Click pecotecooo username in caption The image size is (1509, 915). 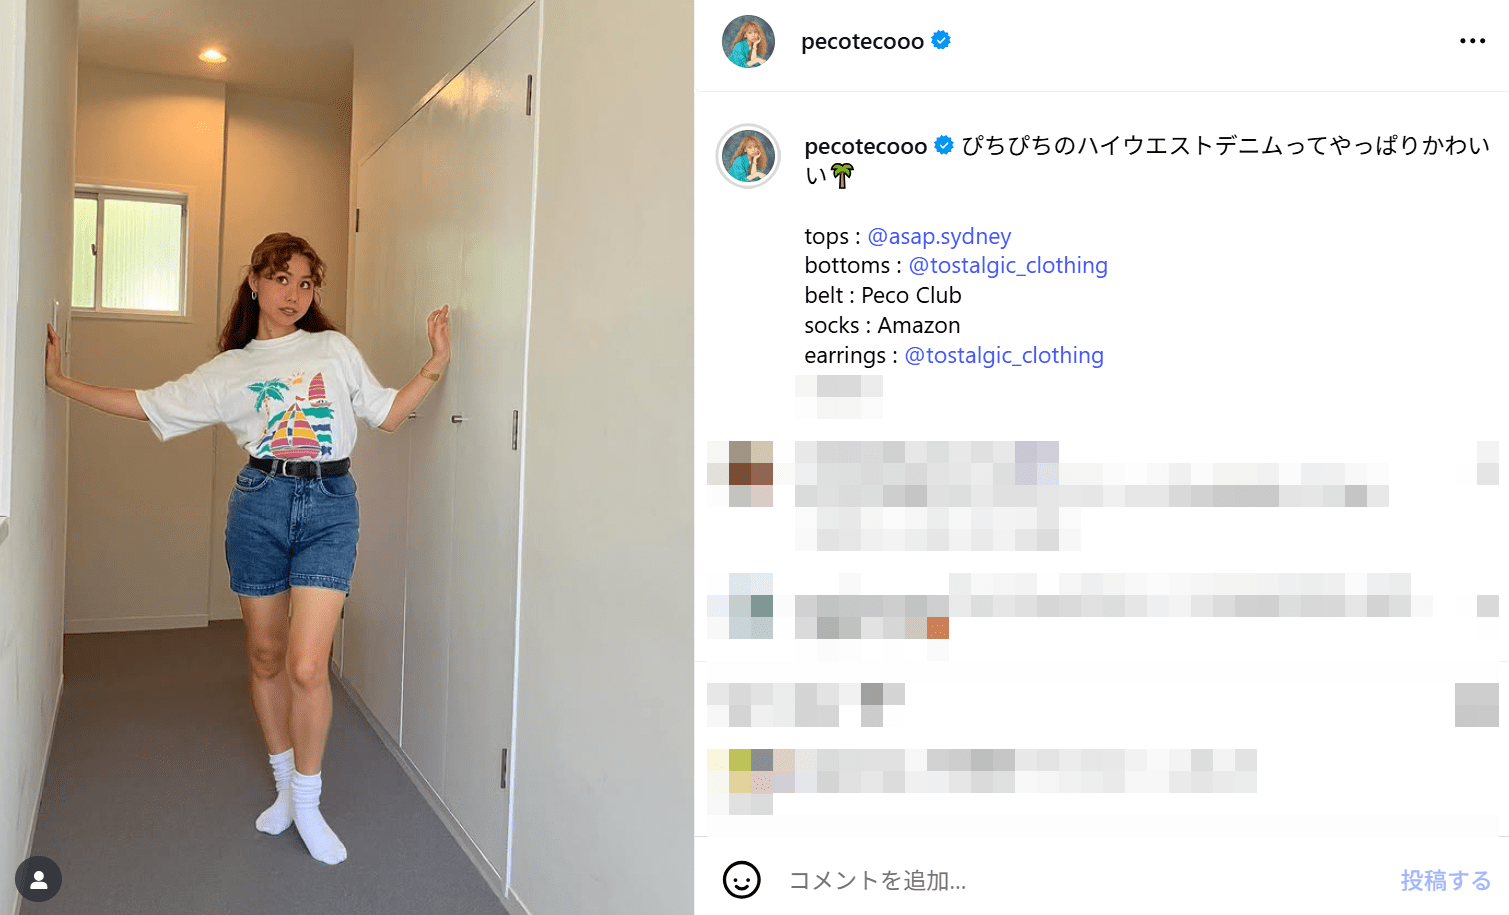(865, 146)
